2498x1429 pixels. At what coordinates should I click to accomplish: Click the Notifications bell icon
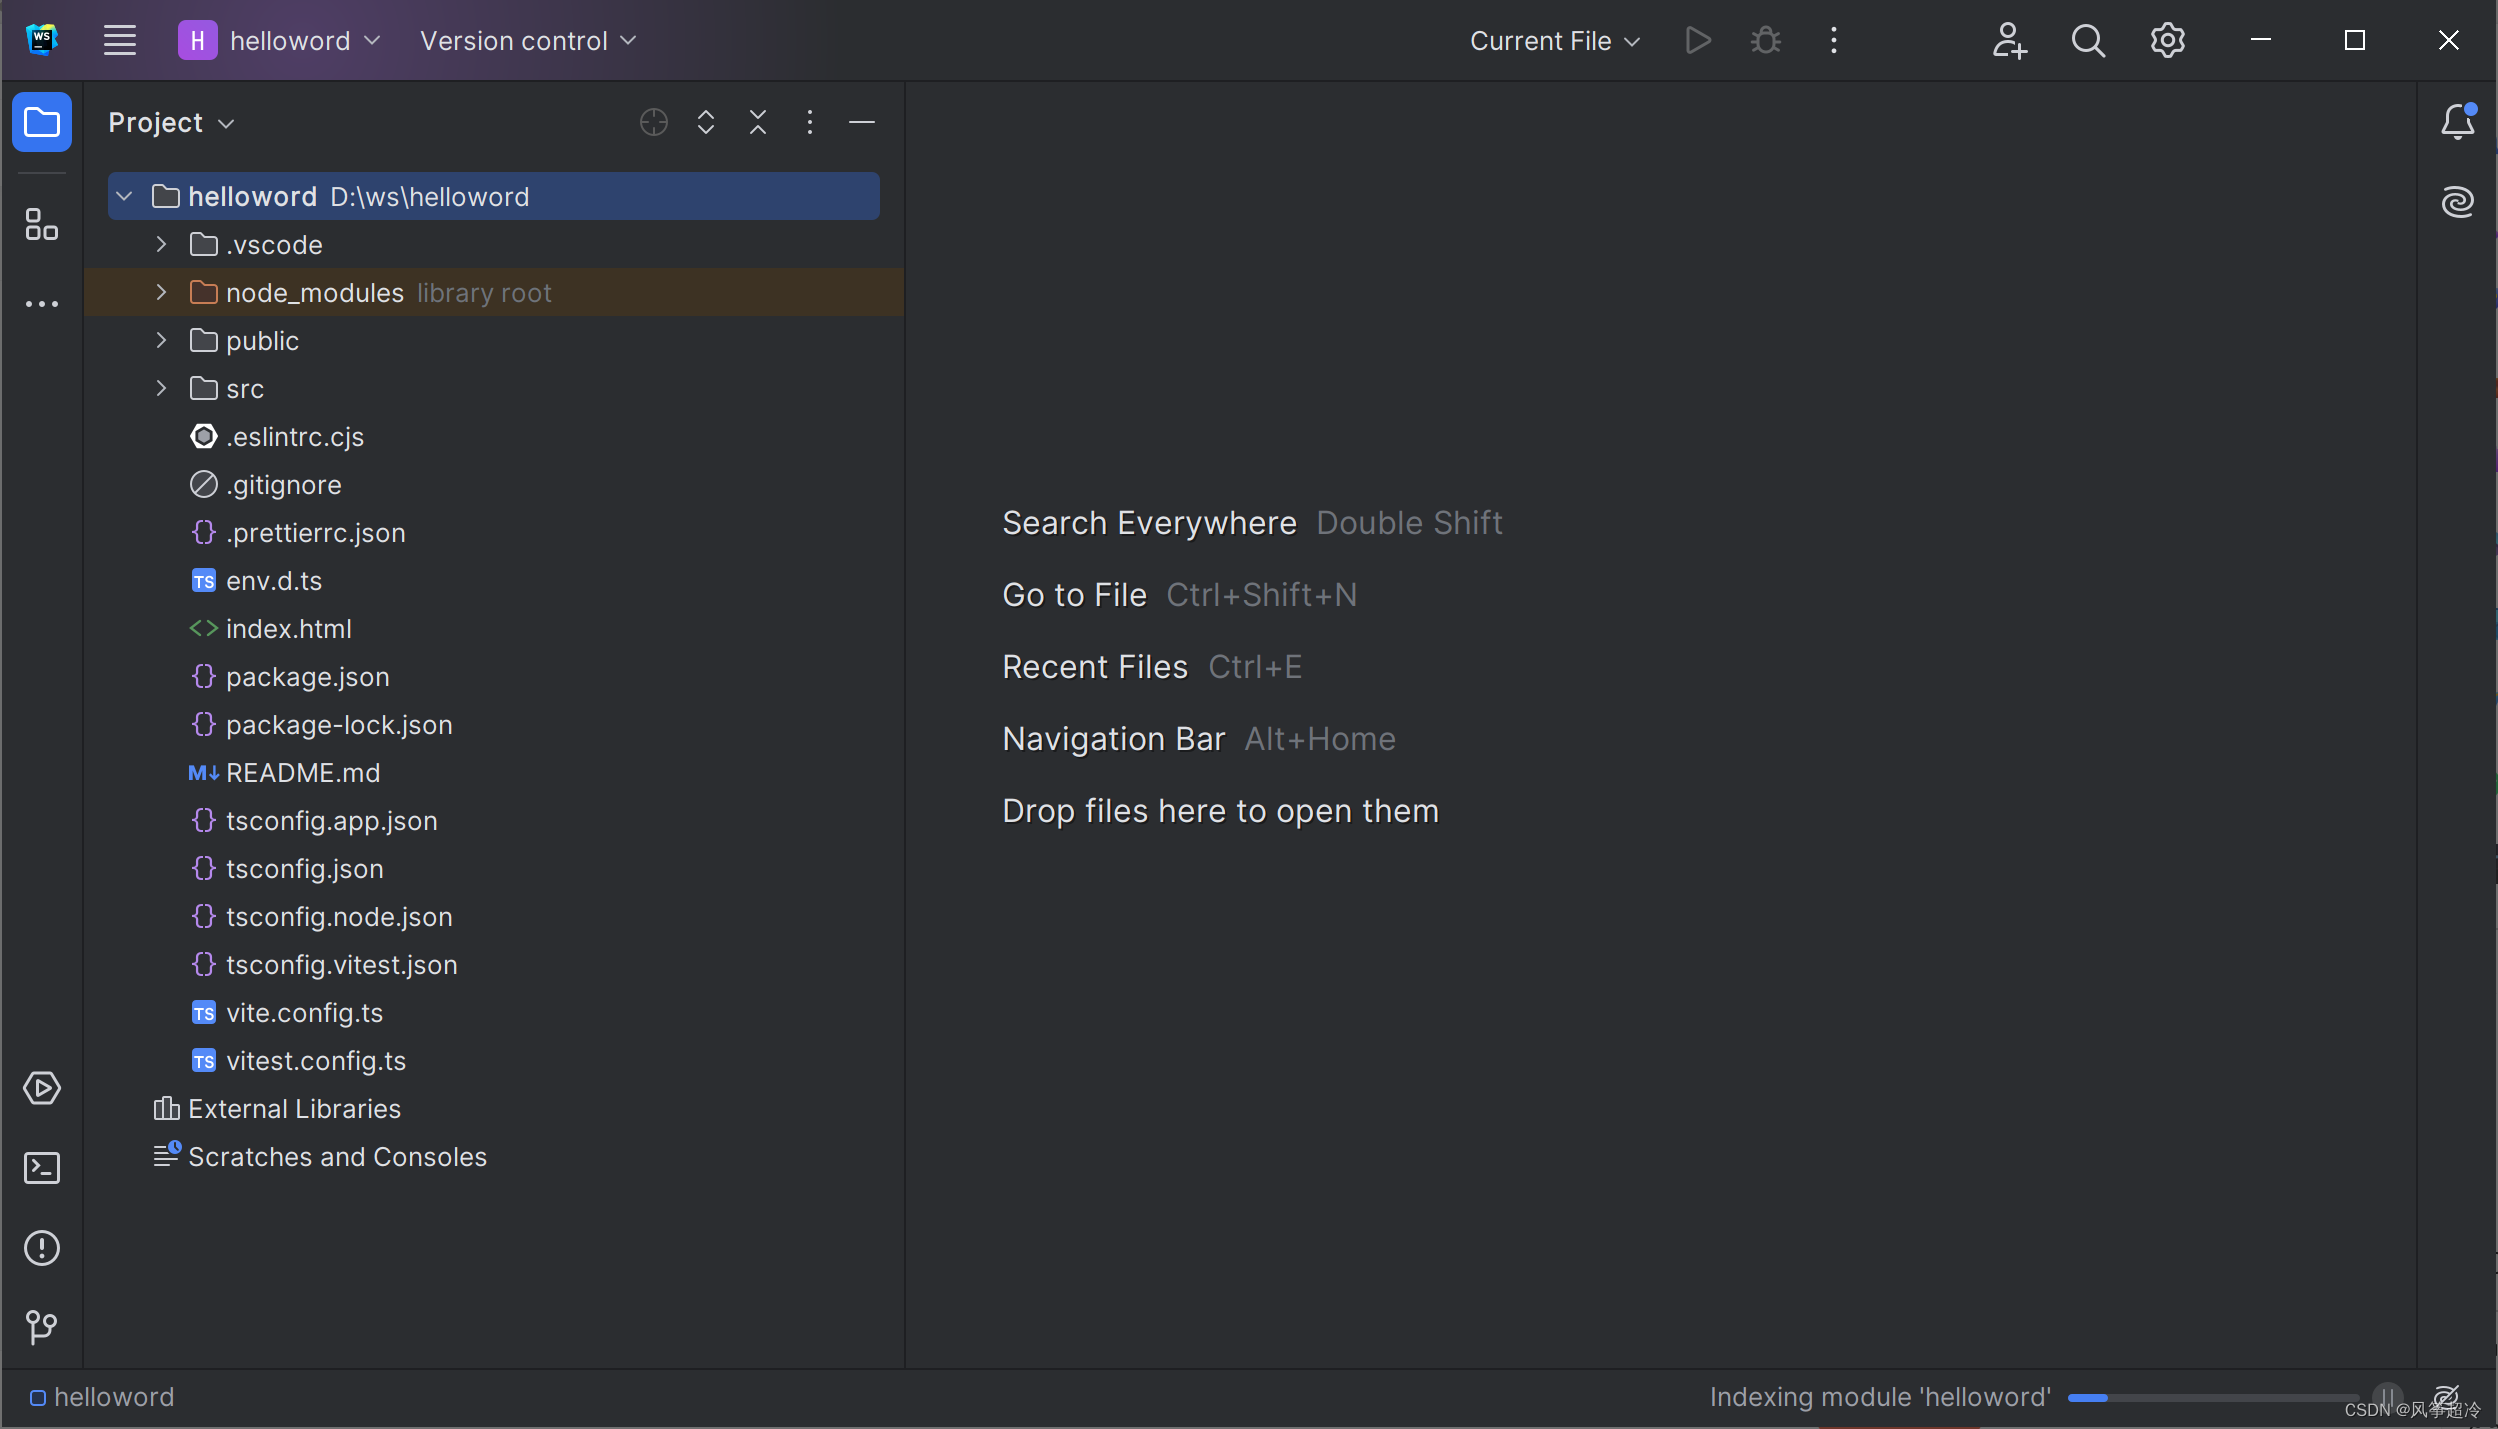2457,122
